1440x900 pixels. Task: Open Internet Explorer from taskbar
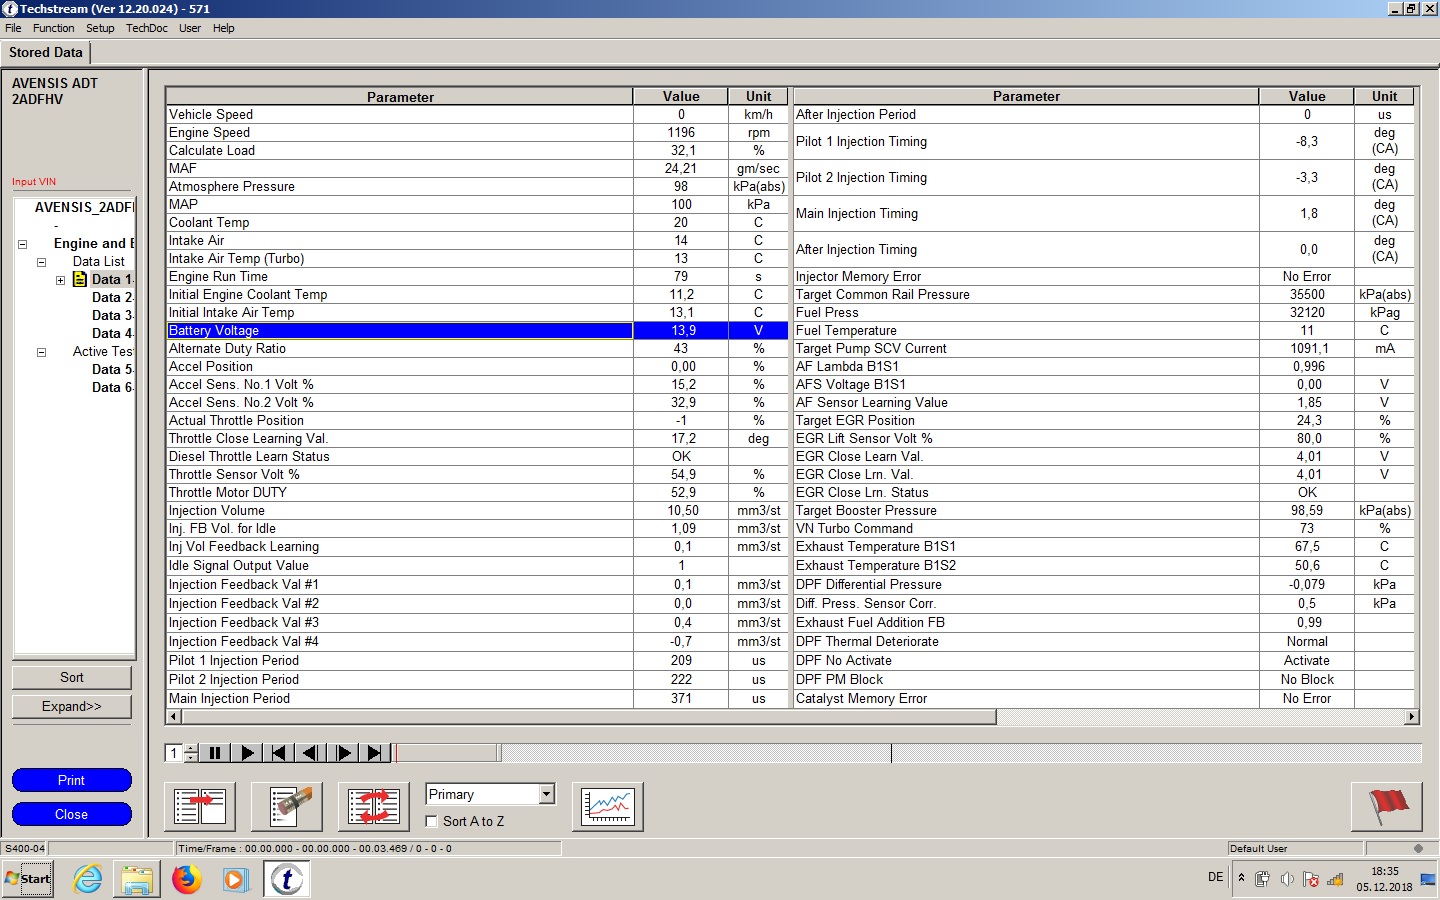click(88, 879)
